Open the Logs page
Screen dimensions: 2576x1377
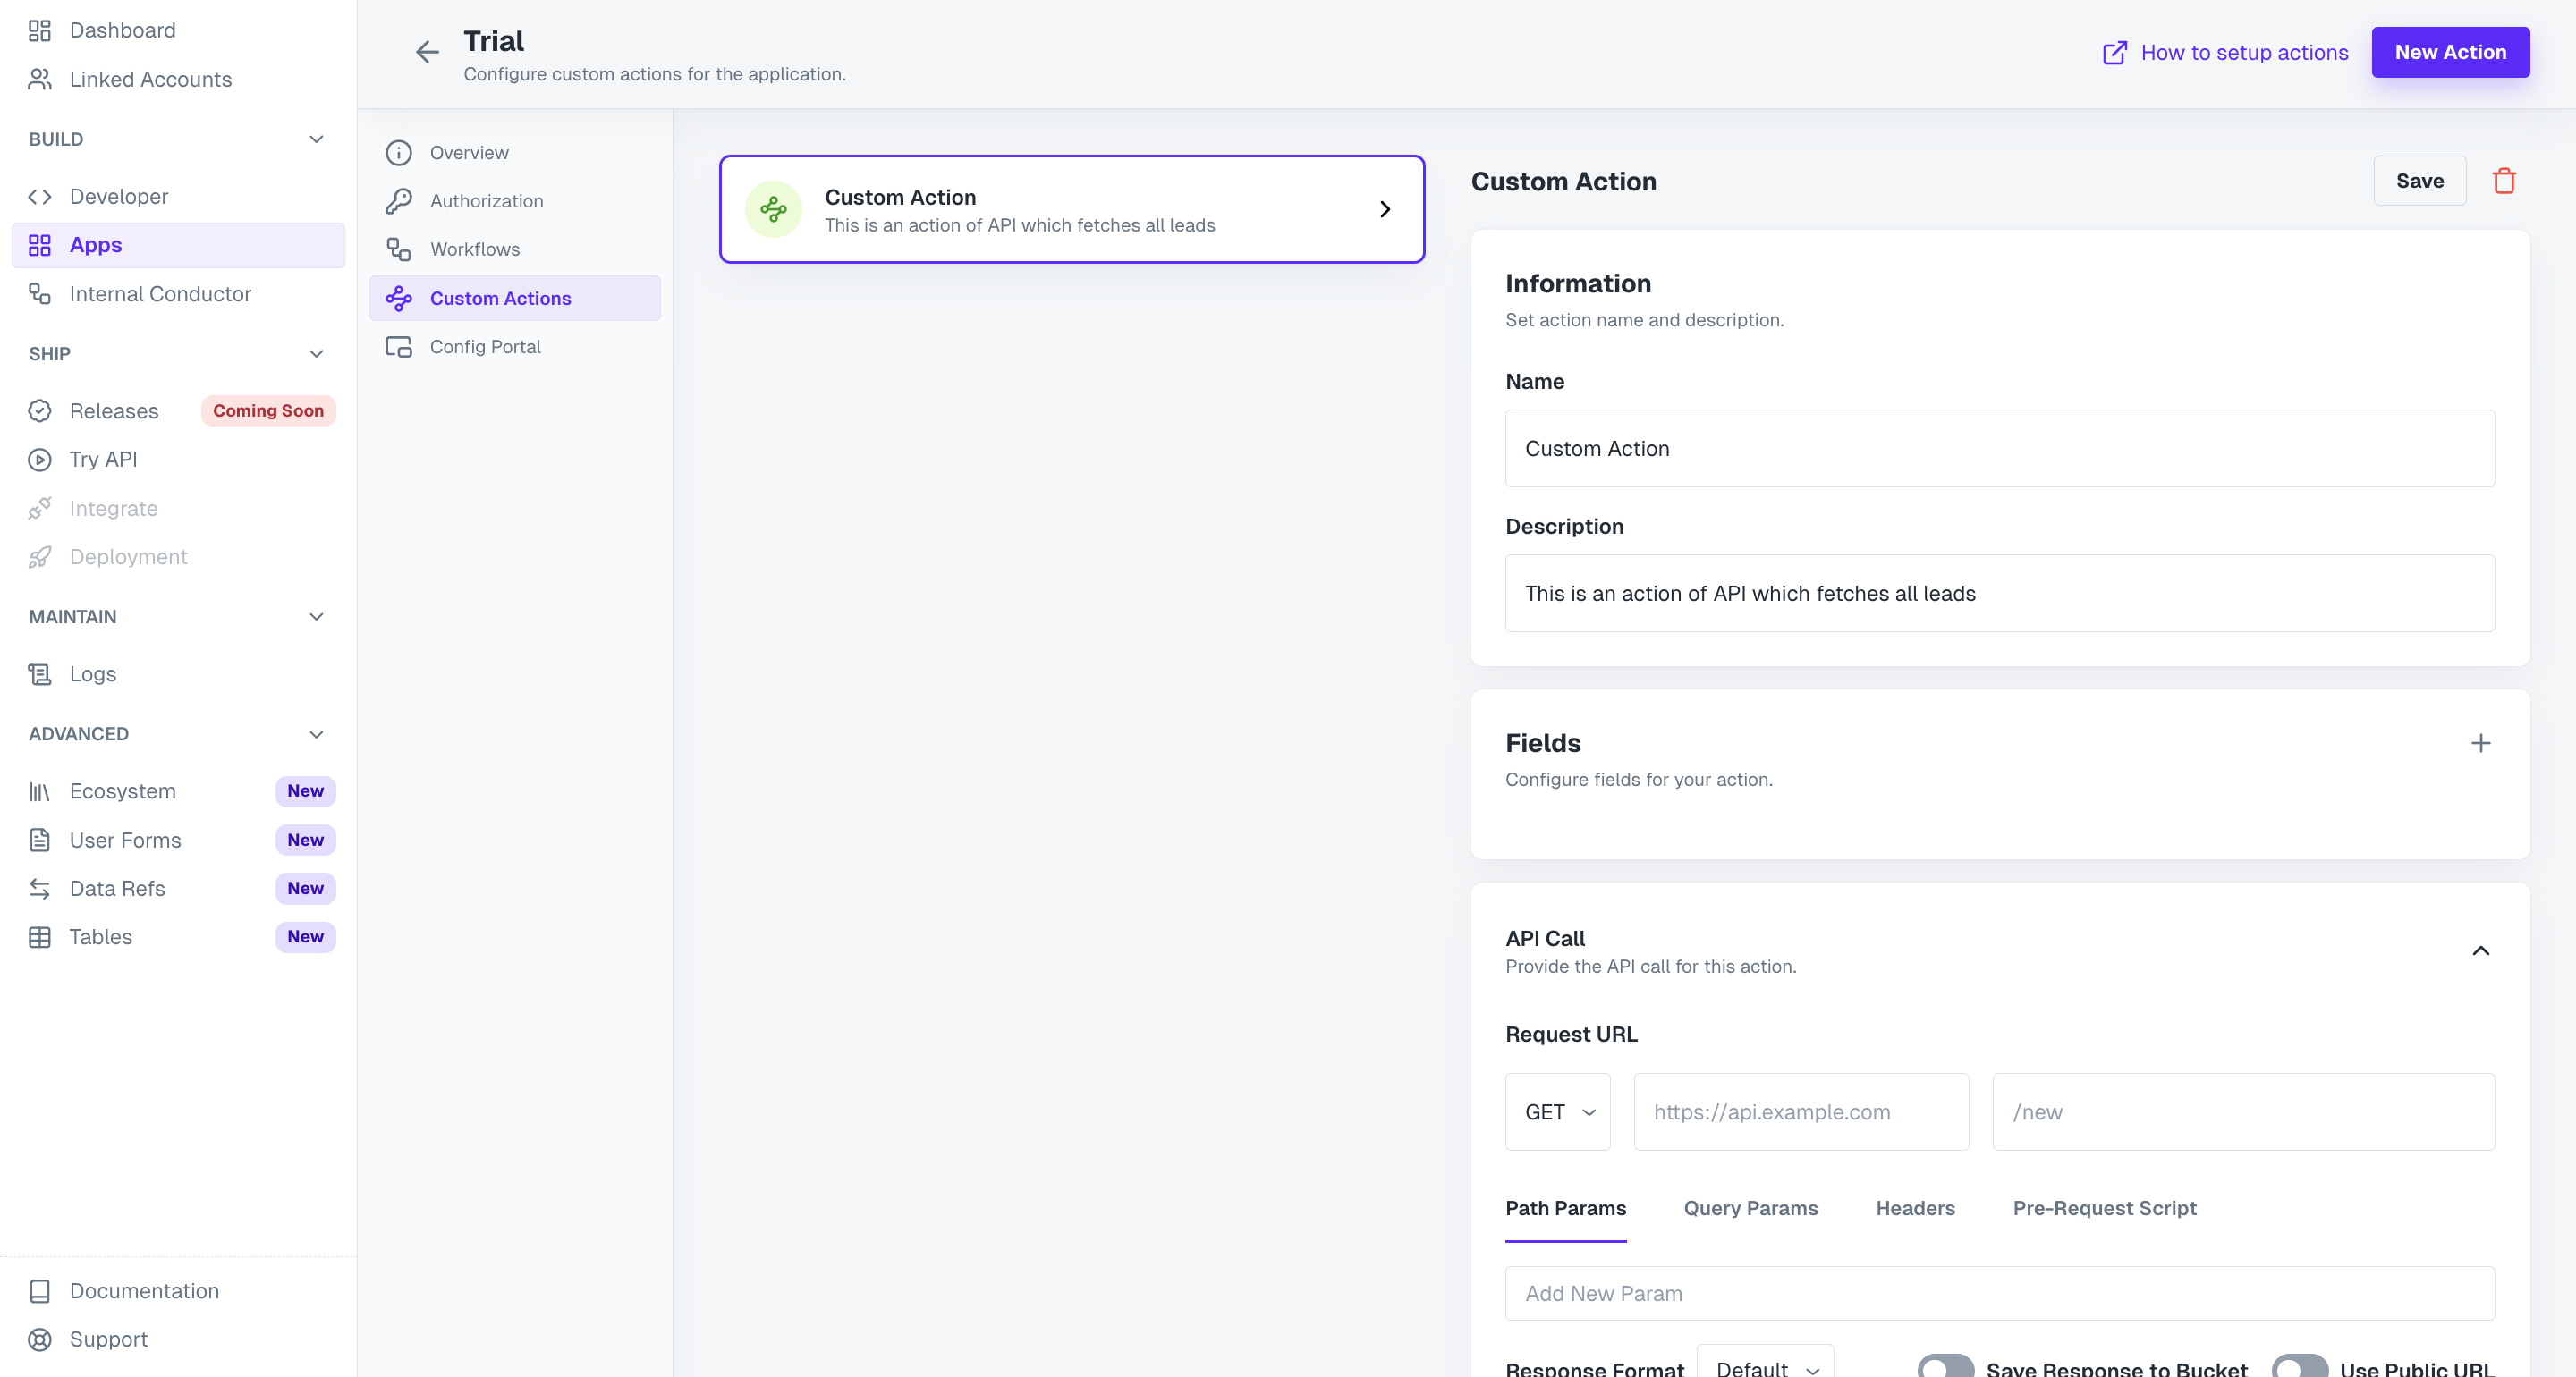click(91, 673)
